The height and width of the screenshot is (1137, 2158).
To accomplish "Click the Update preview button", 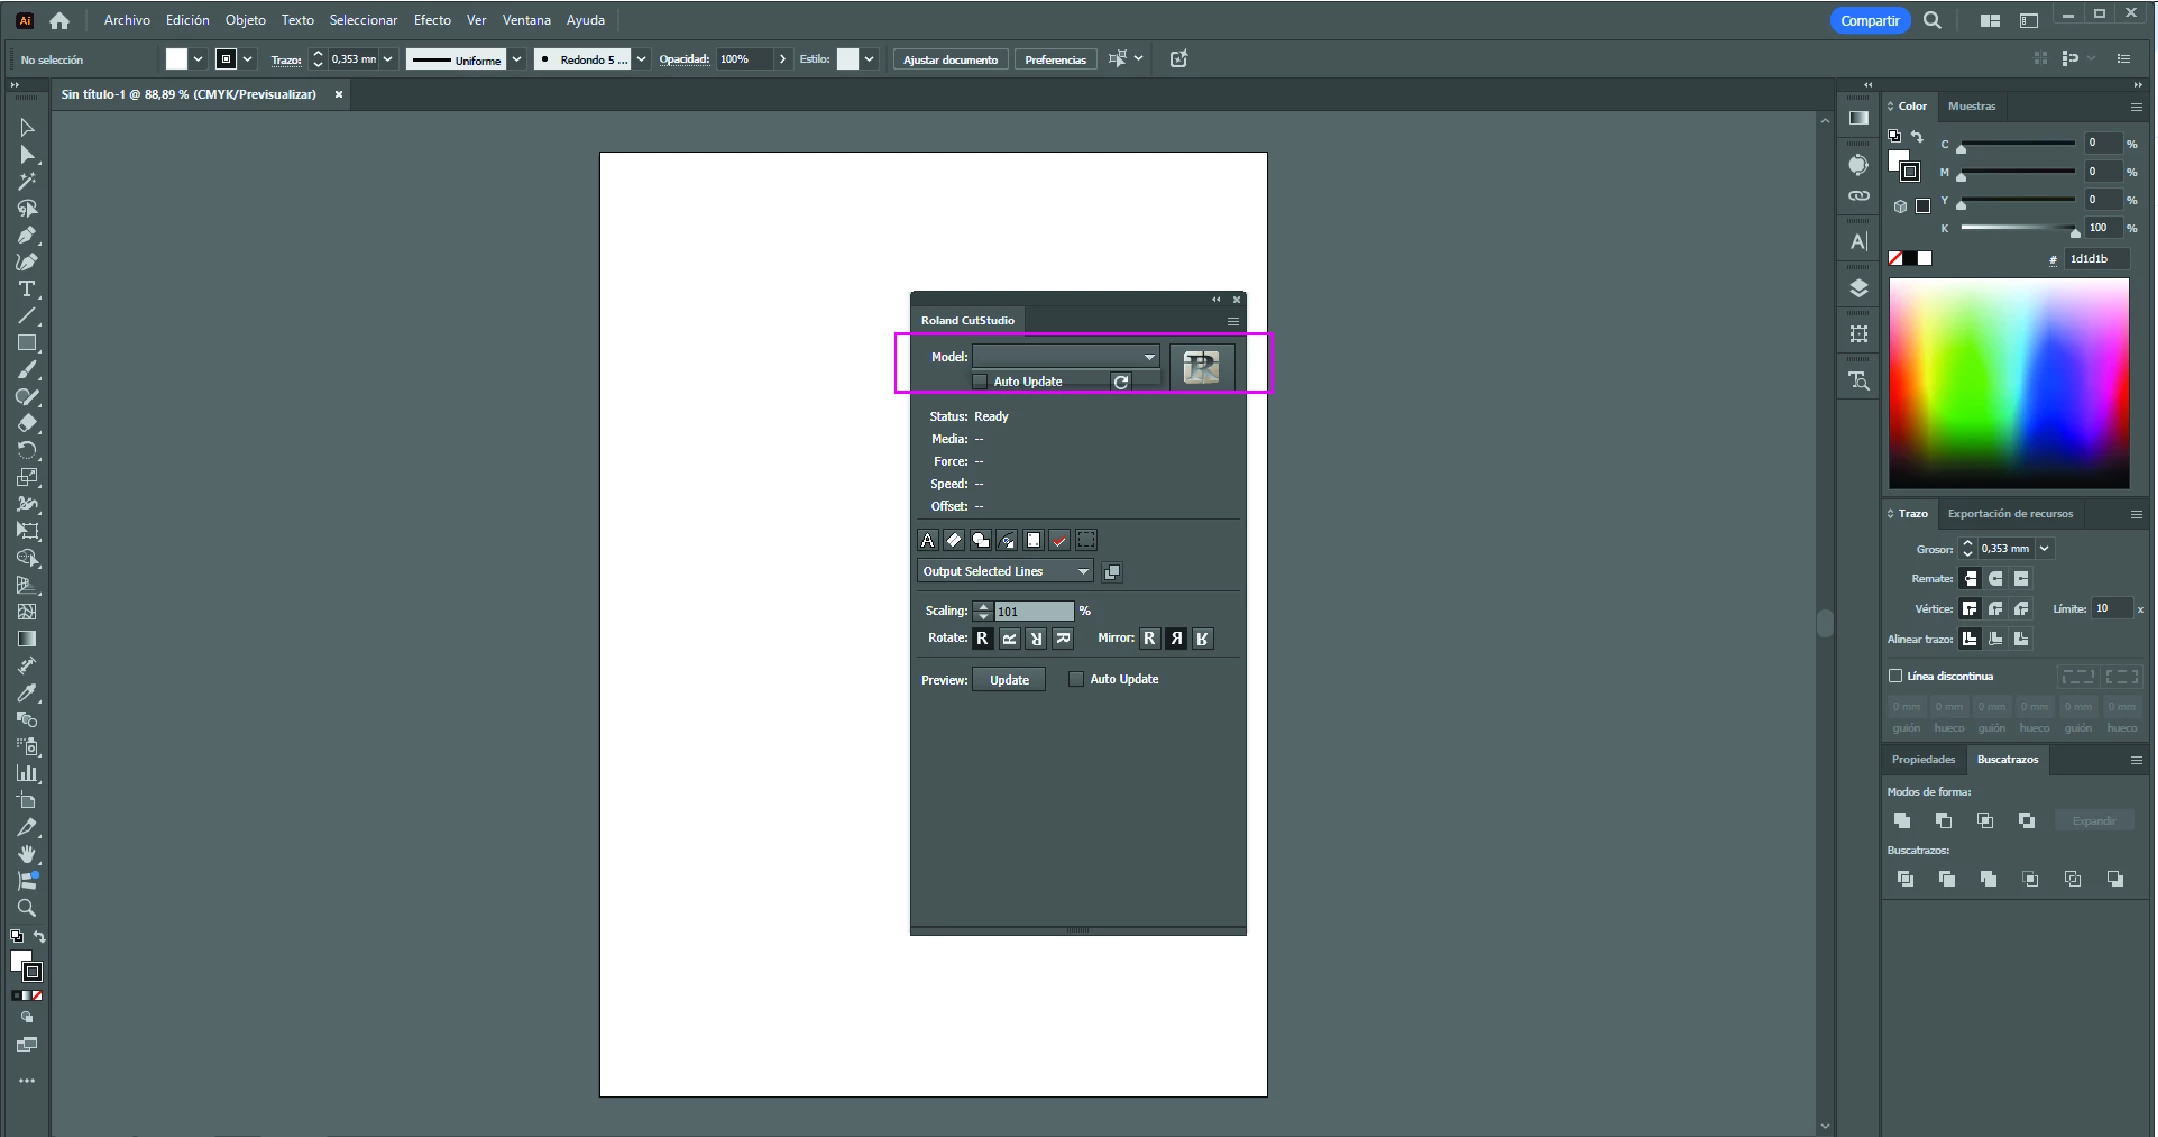I will (1009, 680).
